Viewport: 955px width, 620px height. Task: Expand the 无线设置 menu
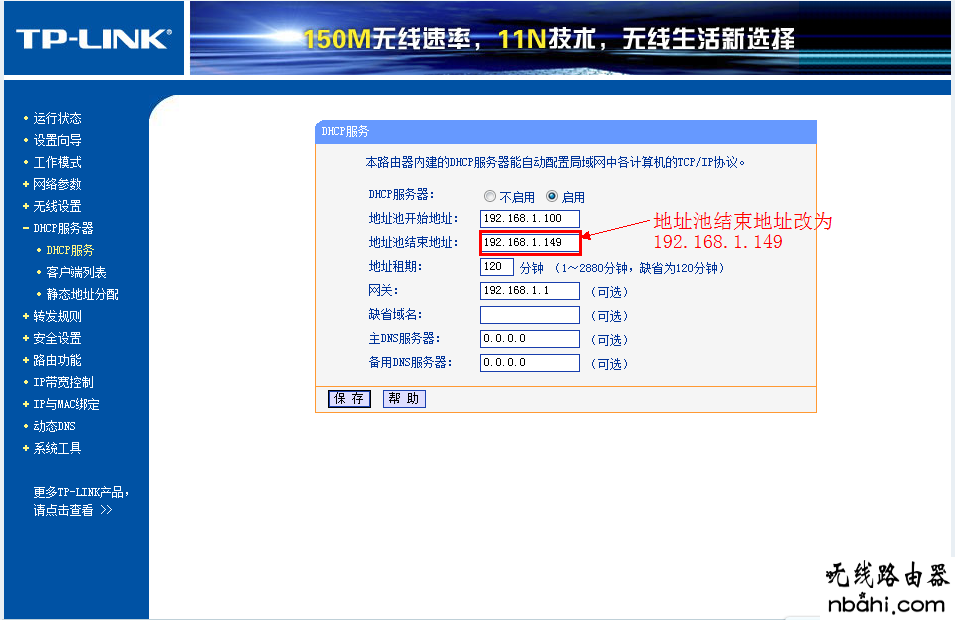pyautogui.click(x=57, y=206)
